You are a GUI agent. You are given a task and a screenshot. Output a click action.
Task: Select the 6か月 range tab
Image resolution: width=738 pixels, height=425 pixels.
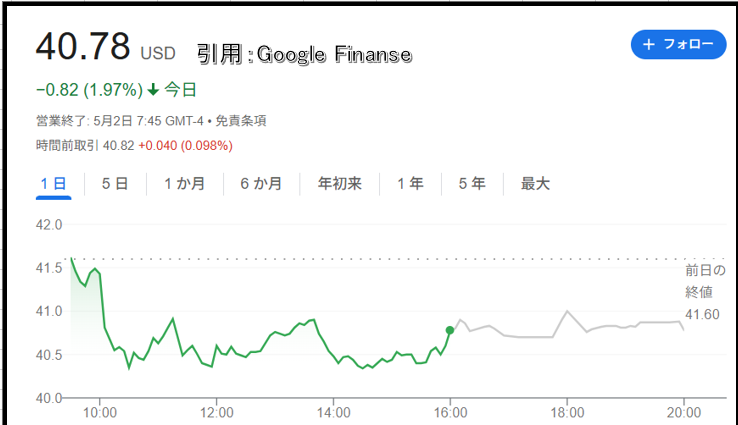tap(261, 184)
